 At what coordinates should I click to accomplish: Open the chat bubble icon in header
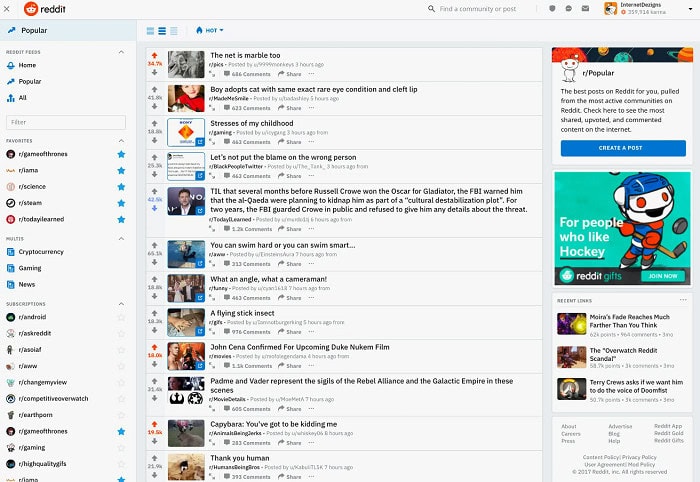[x=569, y=8]
